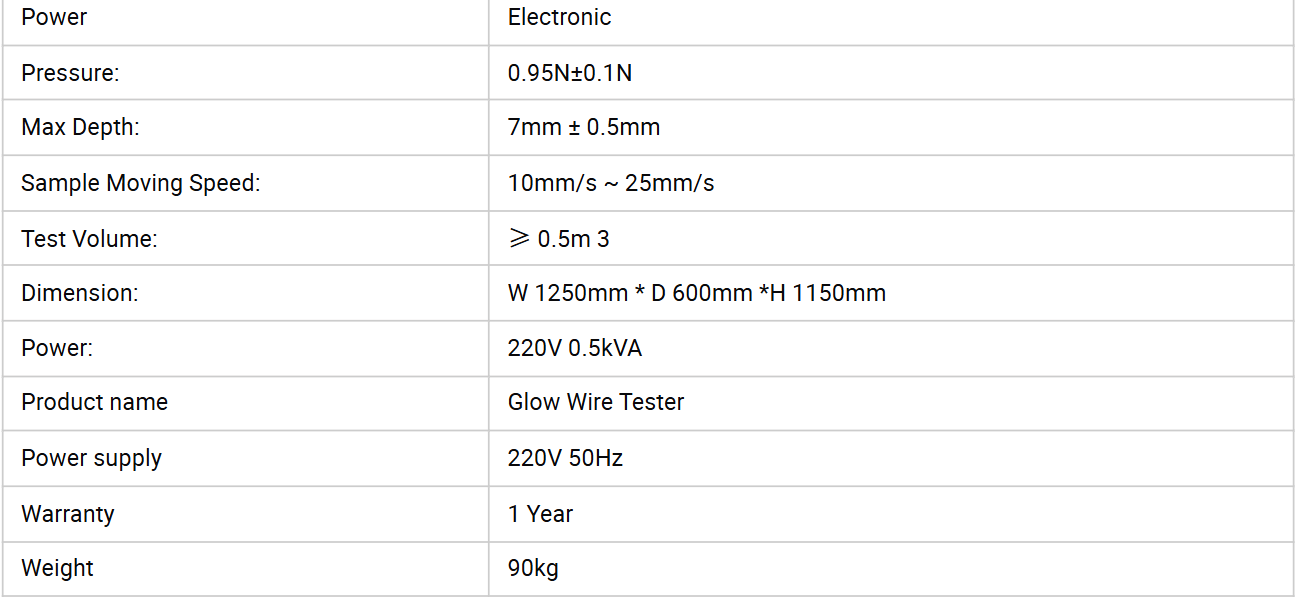The height and width of the screenshot is (608, 1300).
Task: Click the 'Glow Wire Tester' product name
Action: [x=596, y=402]
